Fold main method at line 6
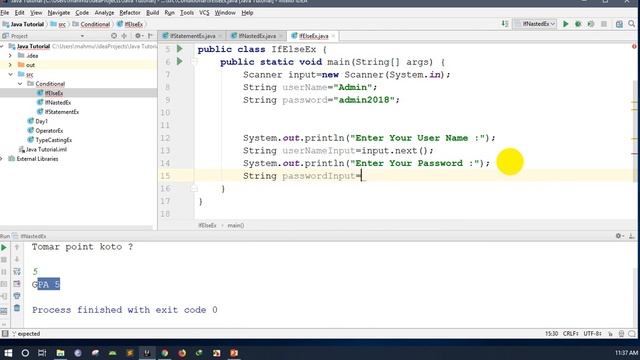The image size is (640, 360). [195, 62]
